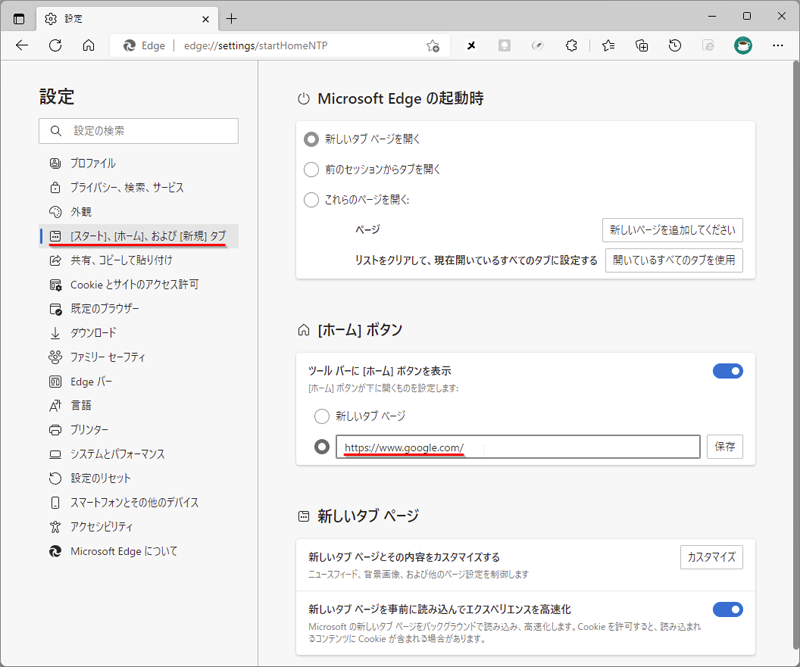Screen dimensions: 800x667
Task: Open 言語 settings
Action: click(x=138, y=406)
